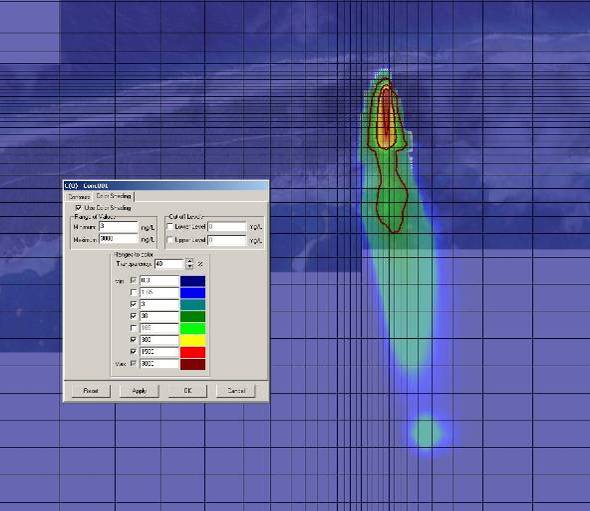Viewport: 590px width, 511px height.
Task: Increase the transparency spinner value
Action: click(190, 261)
